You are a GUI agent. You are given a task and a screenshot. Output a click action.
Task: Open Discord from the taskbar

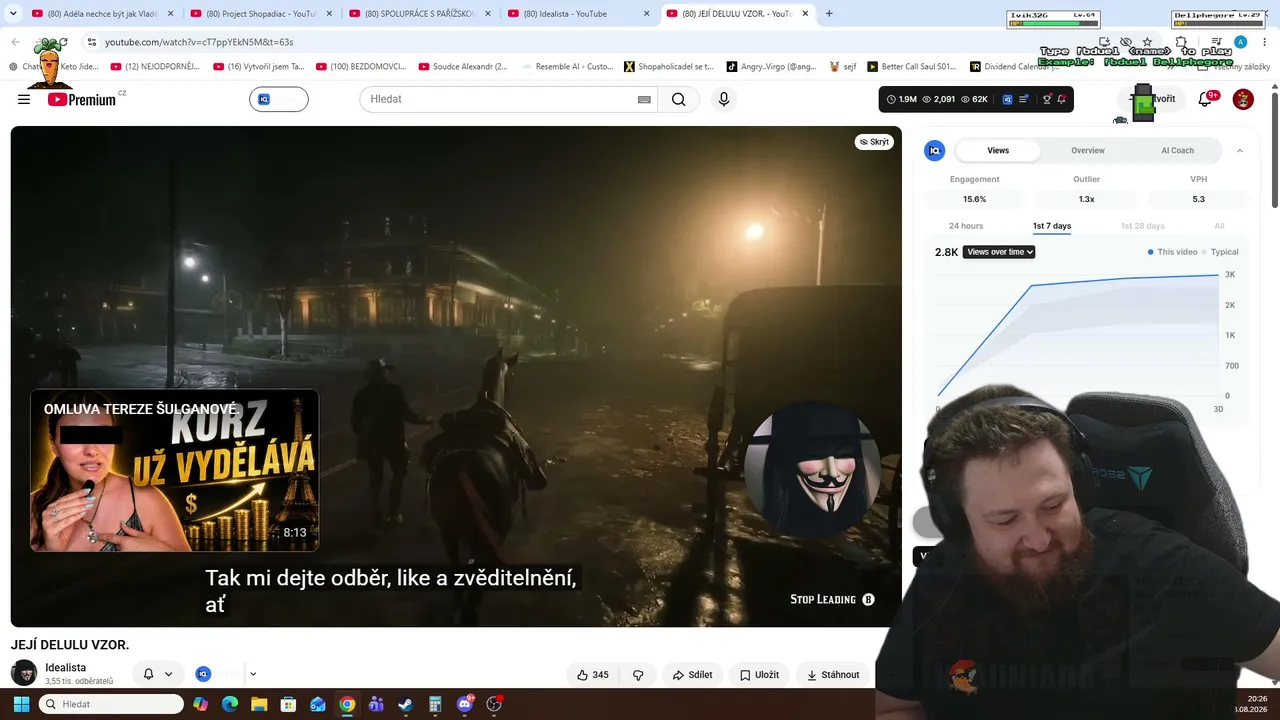pyautogui.click(x=464, y=704)
